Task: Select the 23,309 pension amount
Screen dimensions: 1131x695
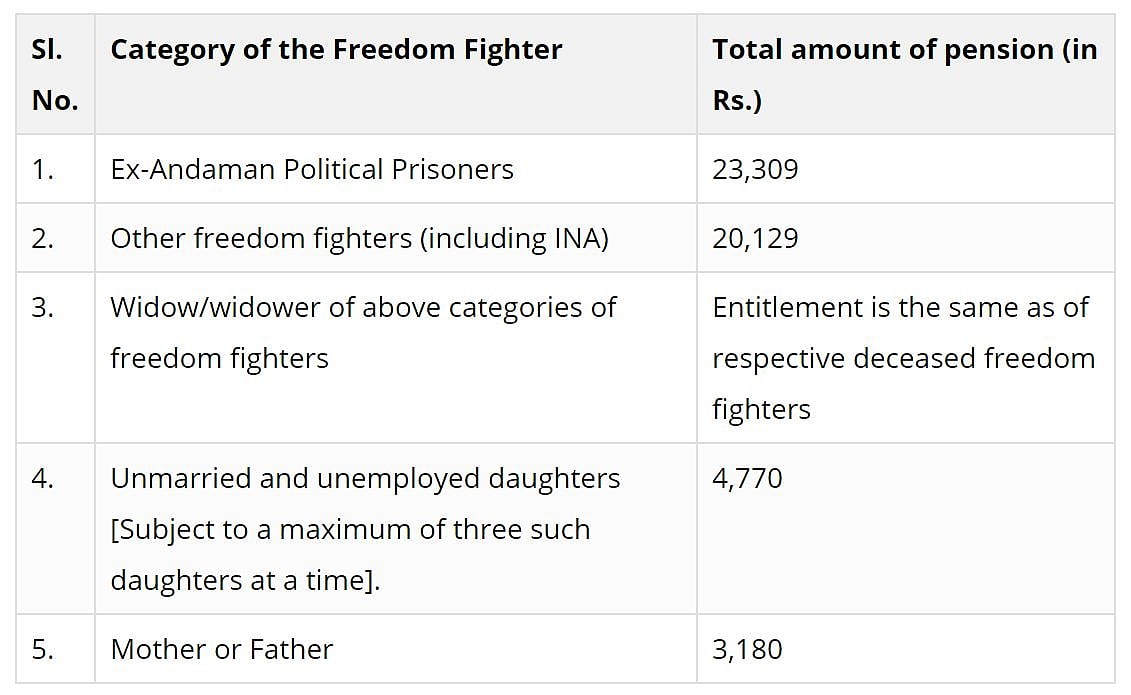Action: [755, 169]
